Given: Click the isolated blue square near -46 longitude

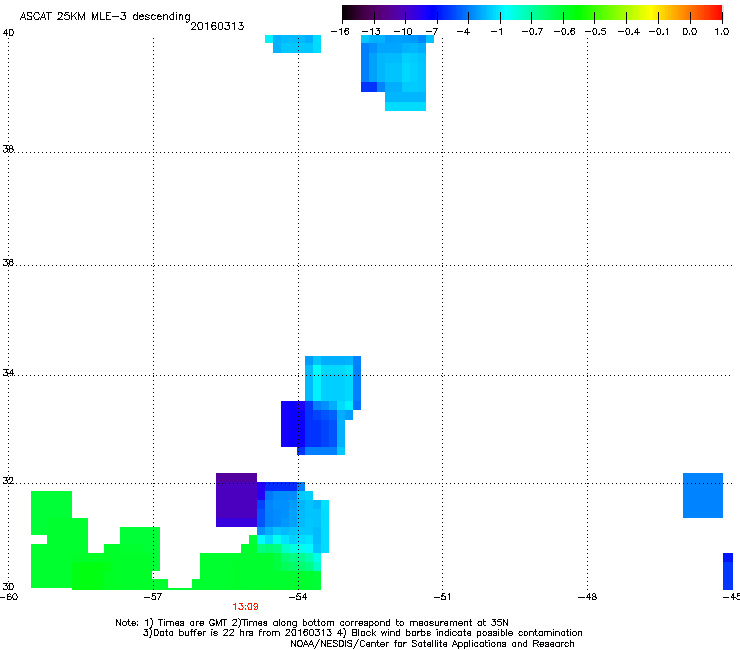Looking at the screenshot, I should click(703, 495).
